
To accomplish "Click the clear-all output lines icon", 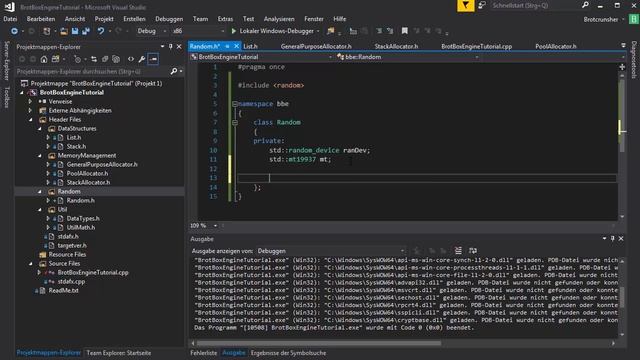I will point(458,251).
